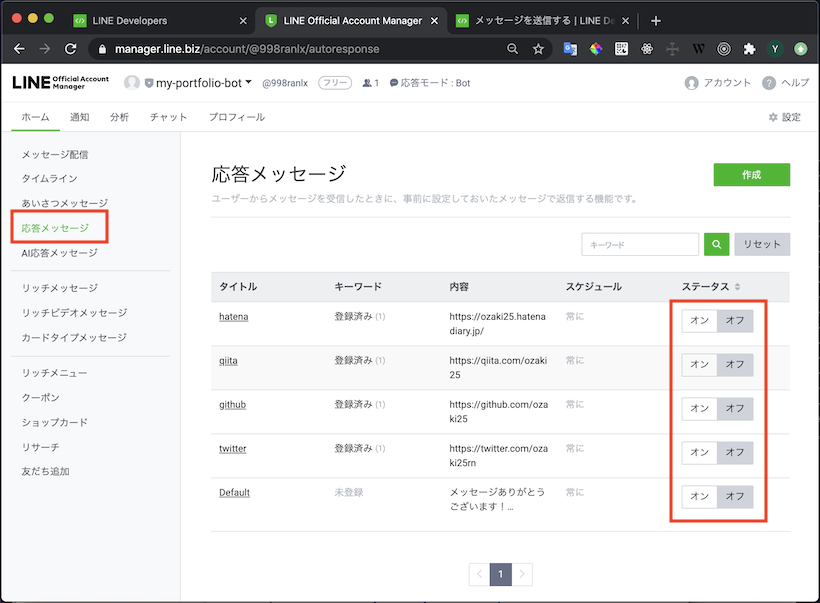820x603 pixels.
Task: Click the zoom magnifier icon in address bar
Action: [x=512, y=49]
